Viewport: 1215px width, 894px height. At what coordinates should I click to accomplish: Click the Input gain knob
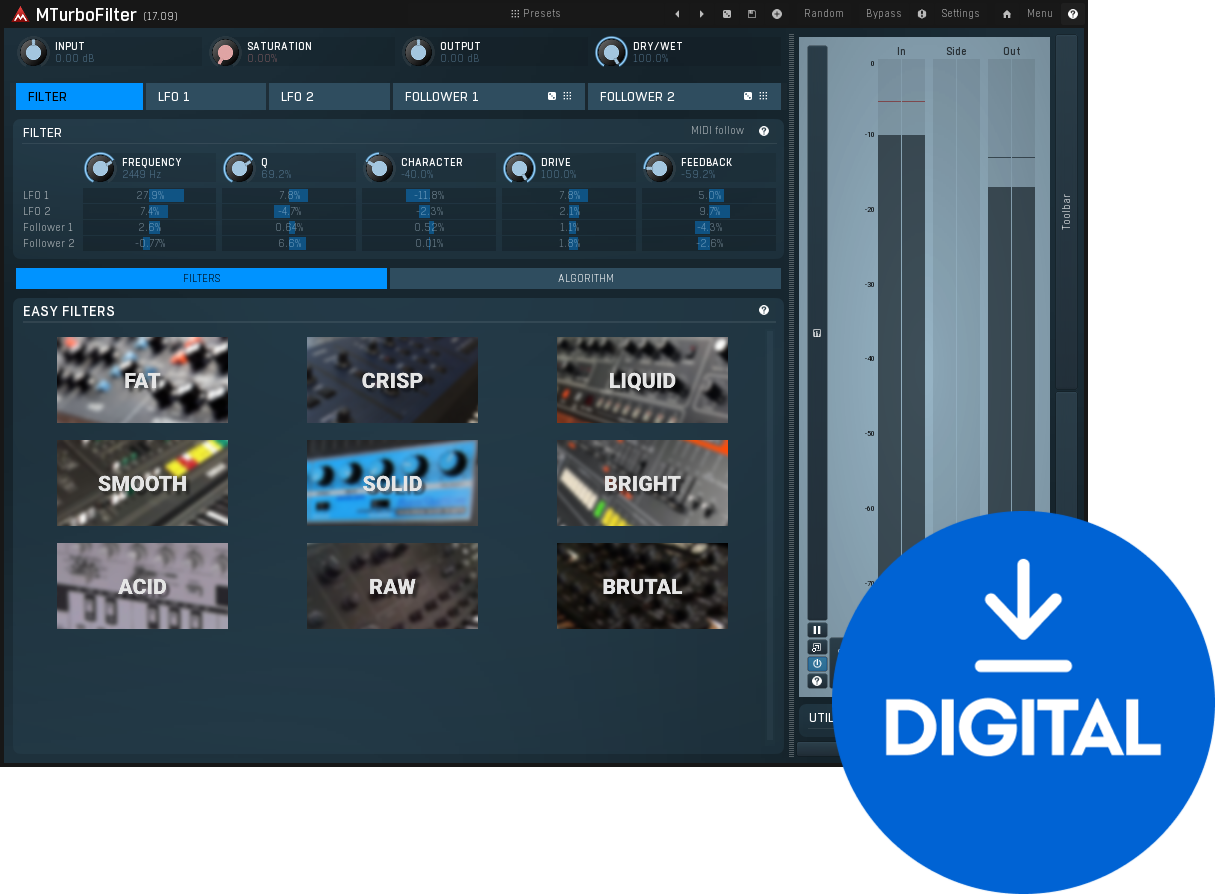[33, 52]
